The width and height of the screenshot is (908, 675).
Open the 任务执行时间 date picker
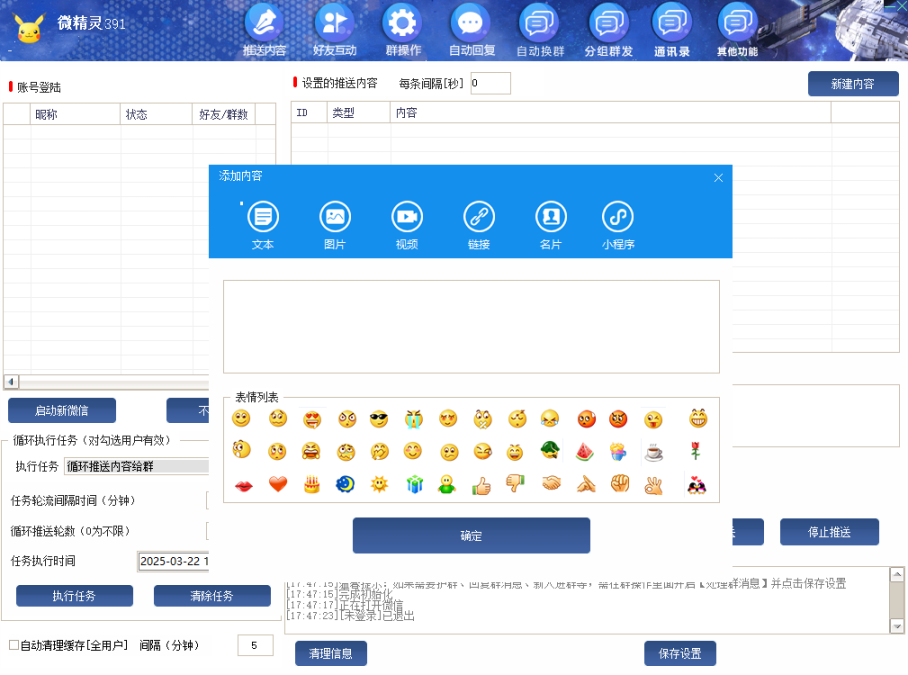point(174,561)
